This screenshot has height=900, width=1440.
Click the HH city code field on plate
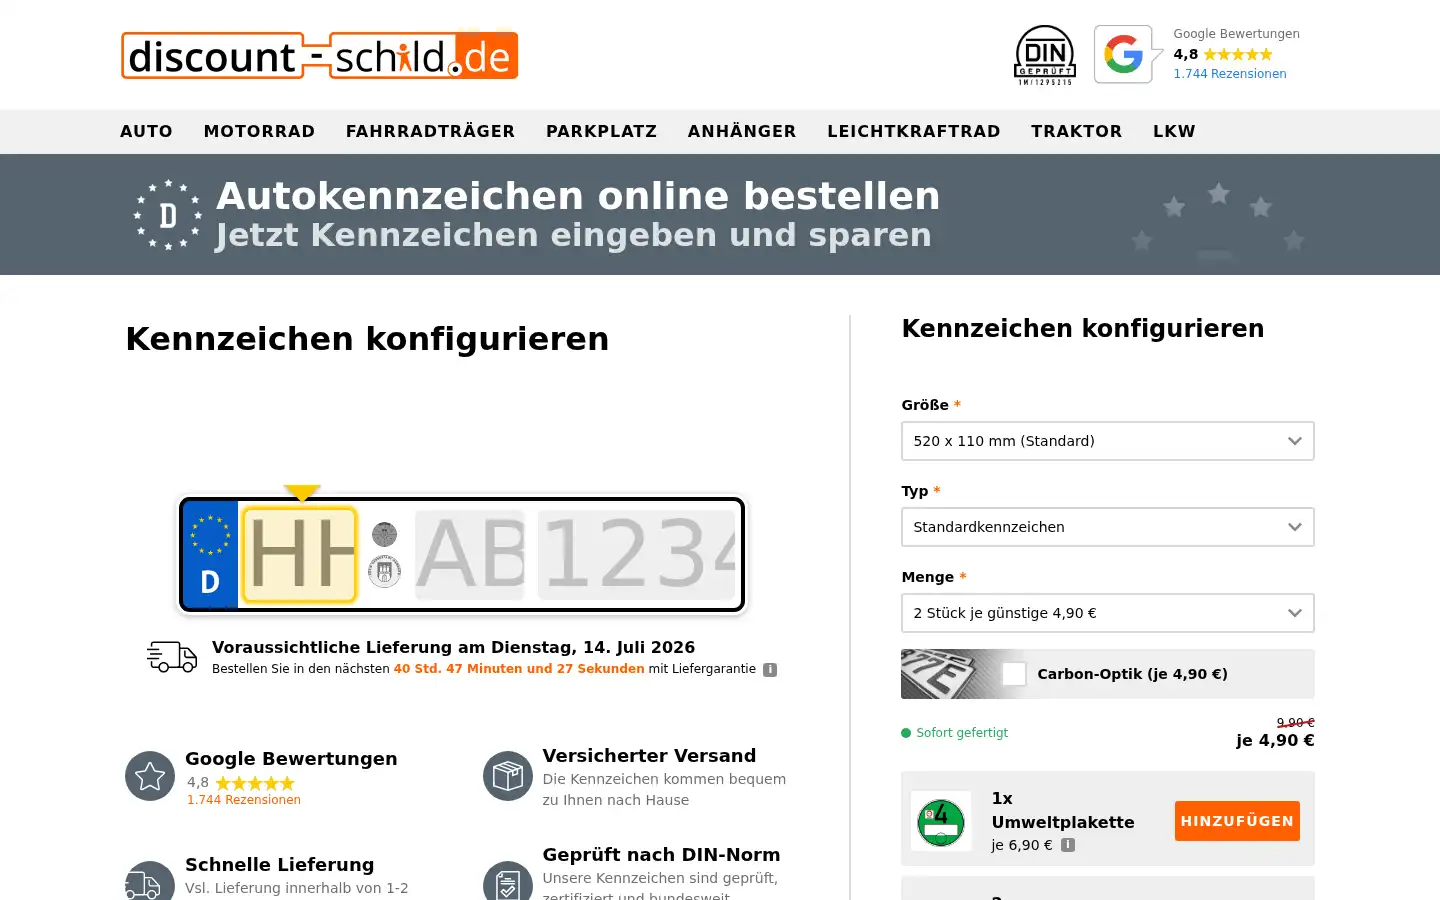coord(300,555)
